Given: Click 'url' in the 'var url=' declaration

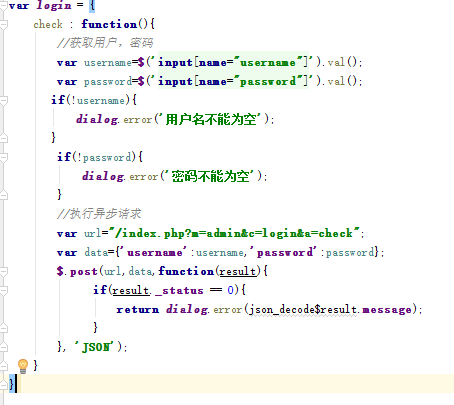Looking at the screenshot, I should point(92,233).
